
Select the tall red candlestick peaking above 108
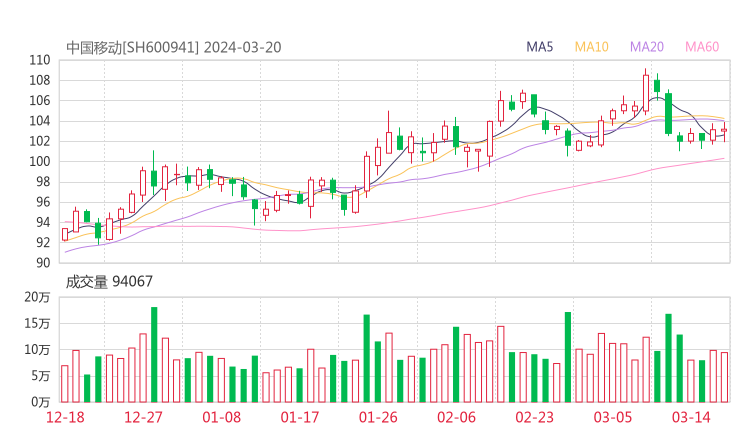(646, 93)
